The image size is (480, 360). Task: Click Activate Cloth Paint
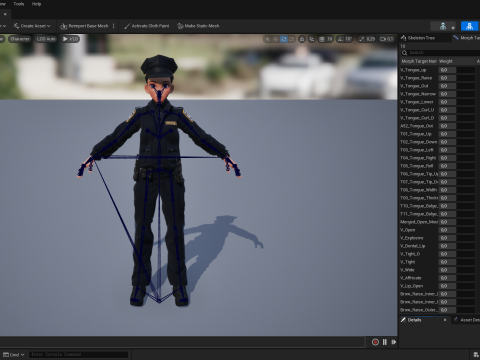tap(147, 26)
